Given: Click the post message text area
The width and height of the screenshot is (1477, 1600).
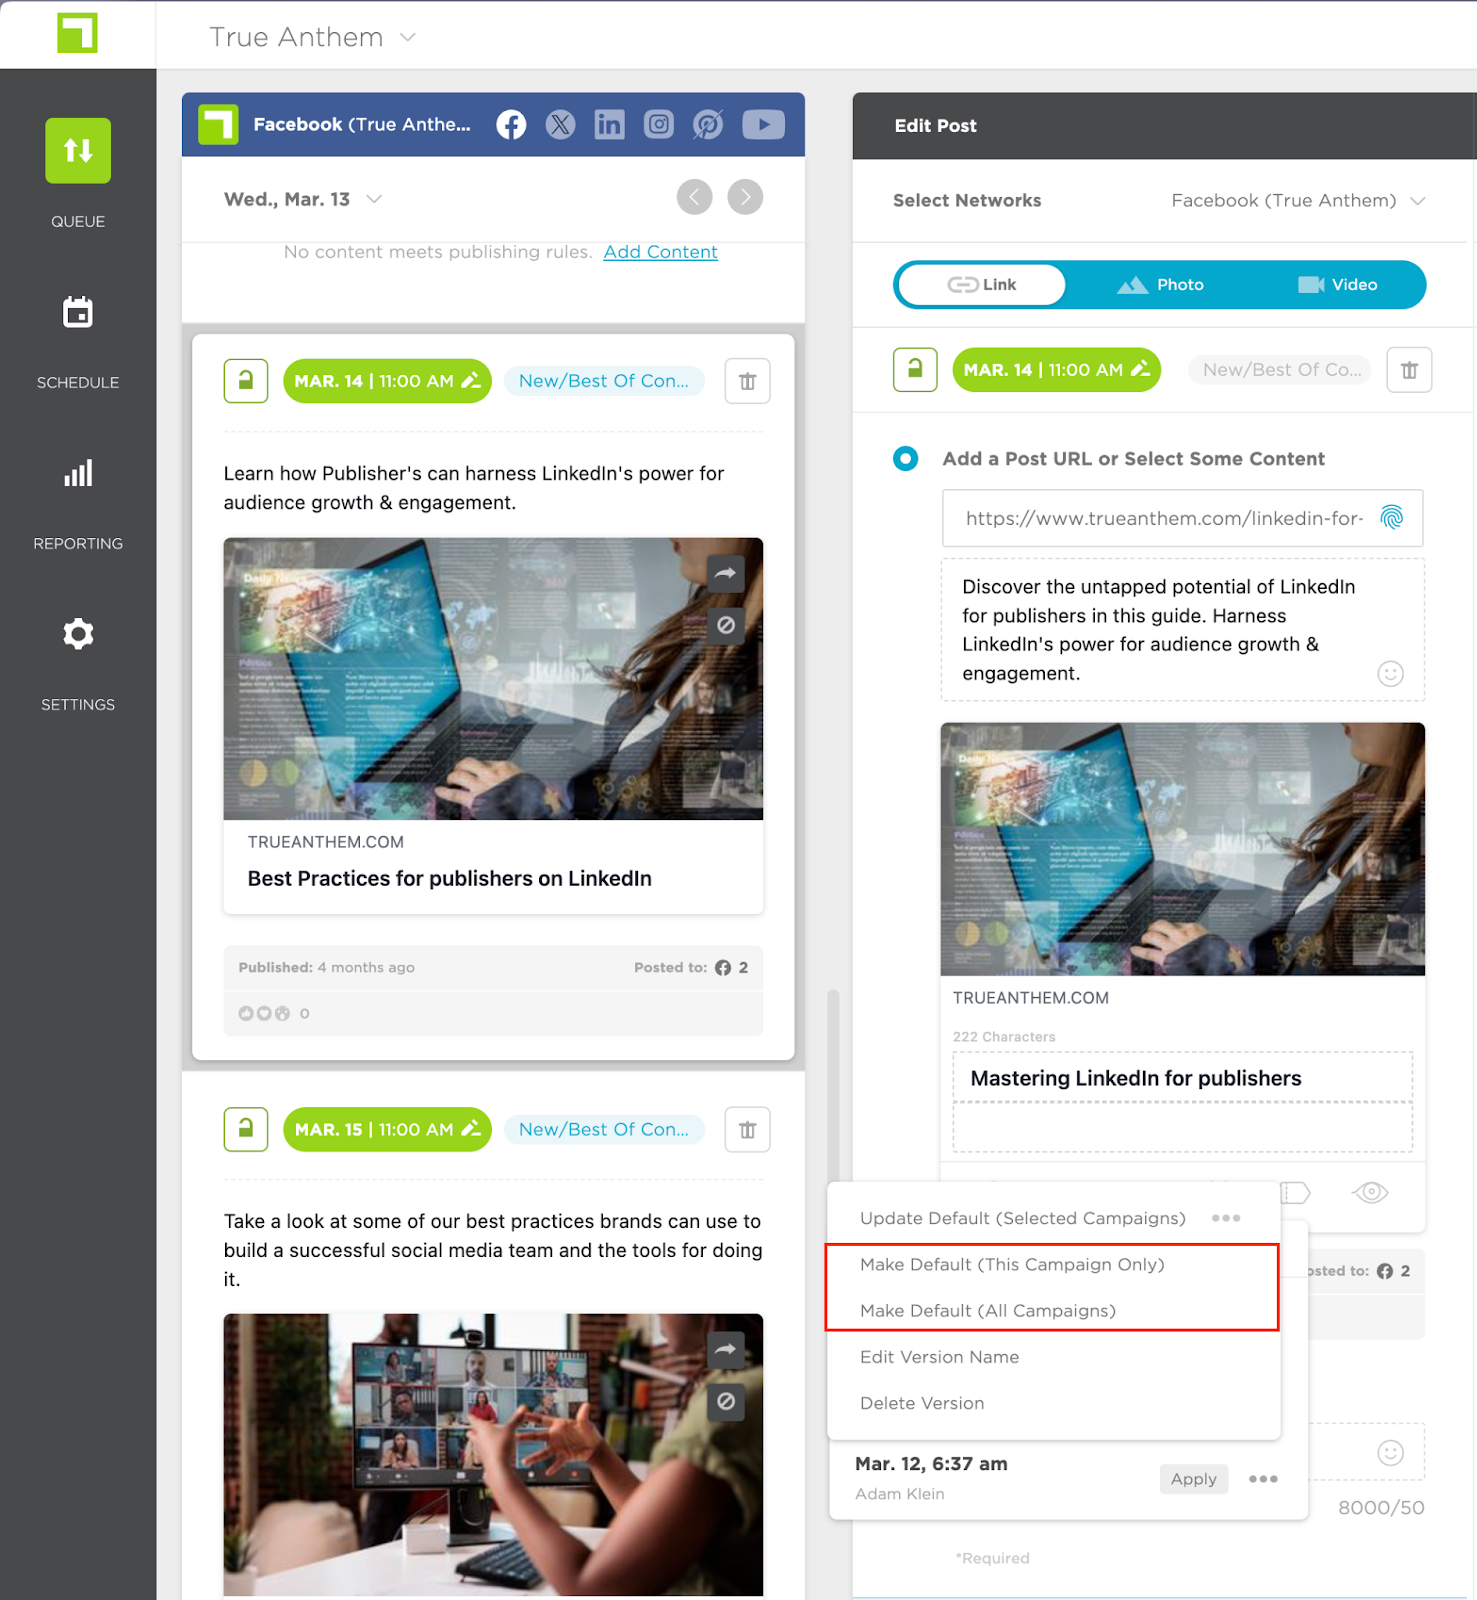Looking at the screenshot, I should click(x=1182, y=630).
